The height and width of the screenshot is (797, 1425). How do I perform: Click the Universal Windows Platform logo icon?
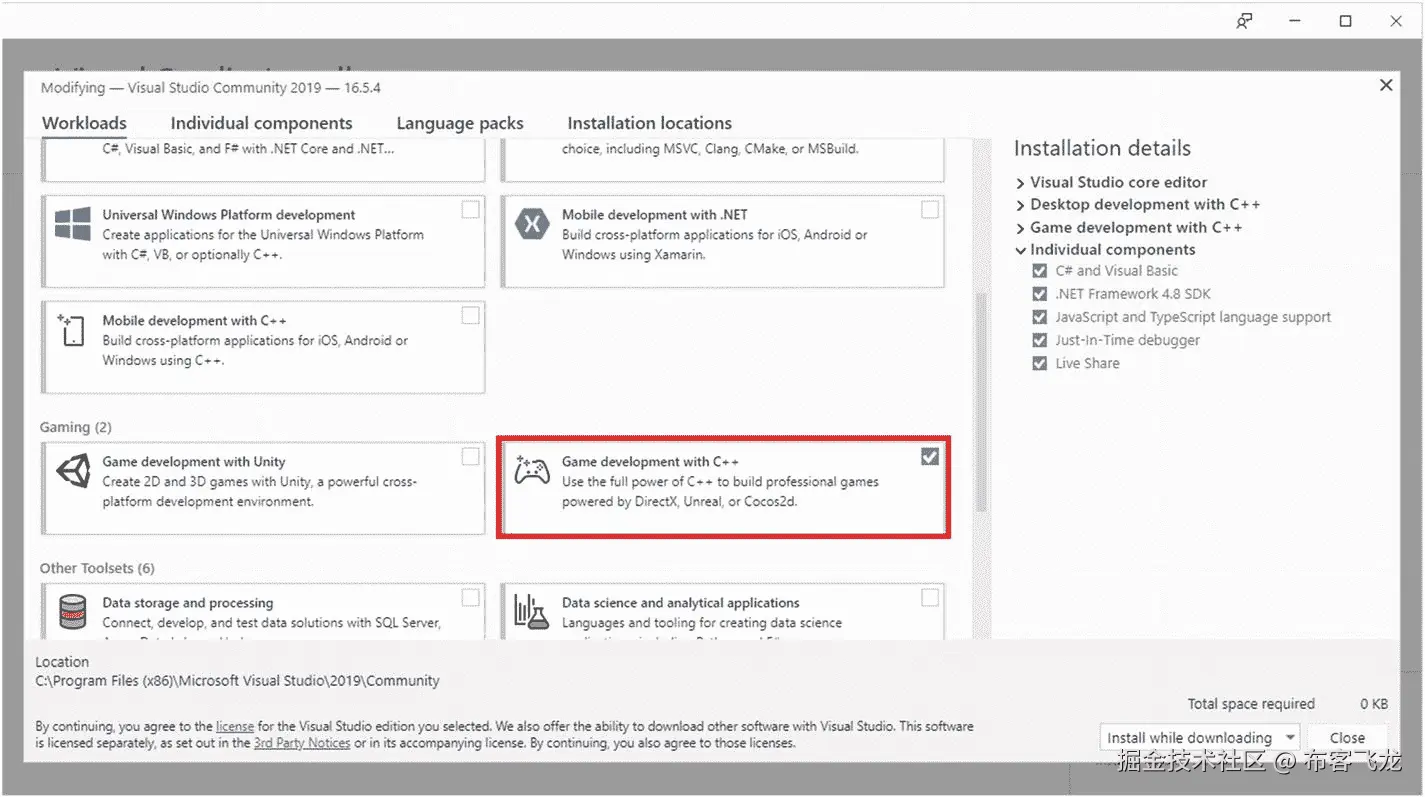[x=72, y=224]
